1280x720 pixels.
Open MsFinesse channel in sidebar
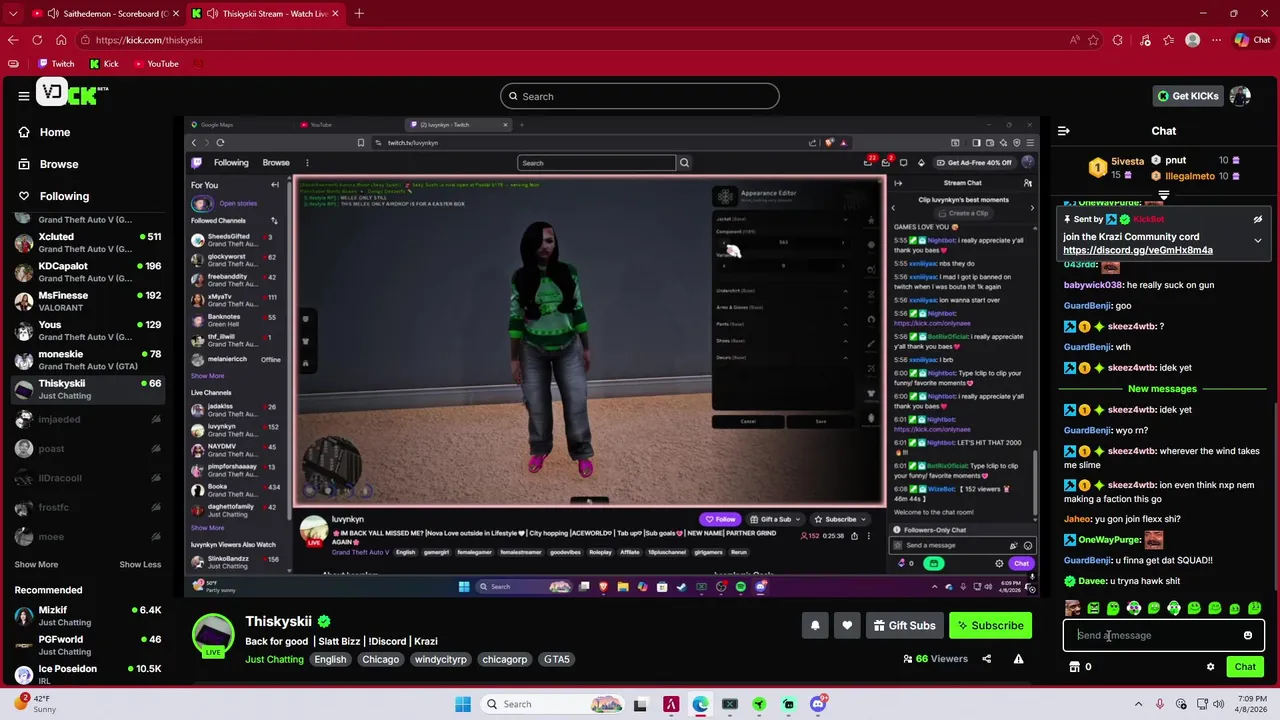click(88, 301)
